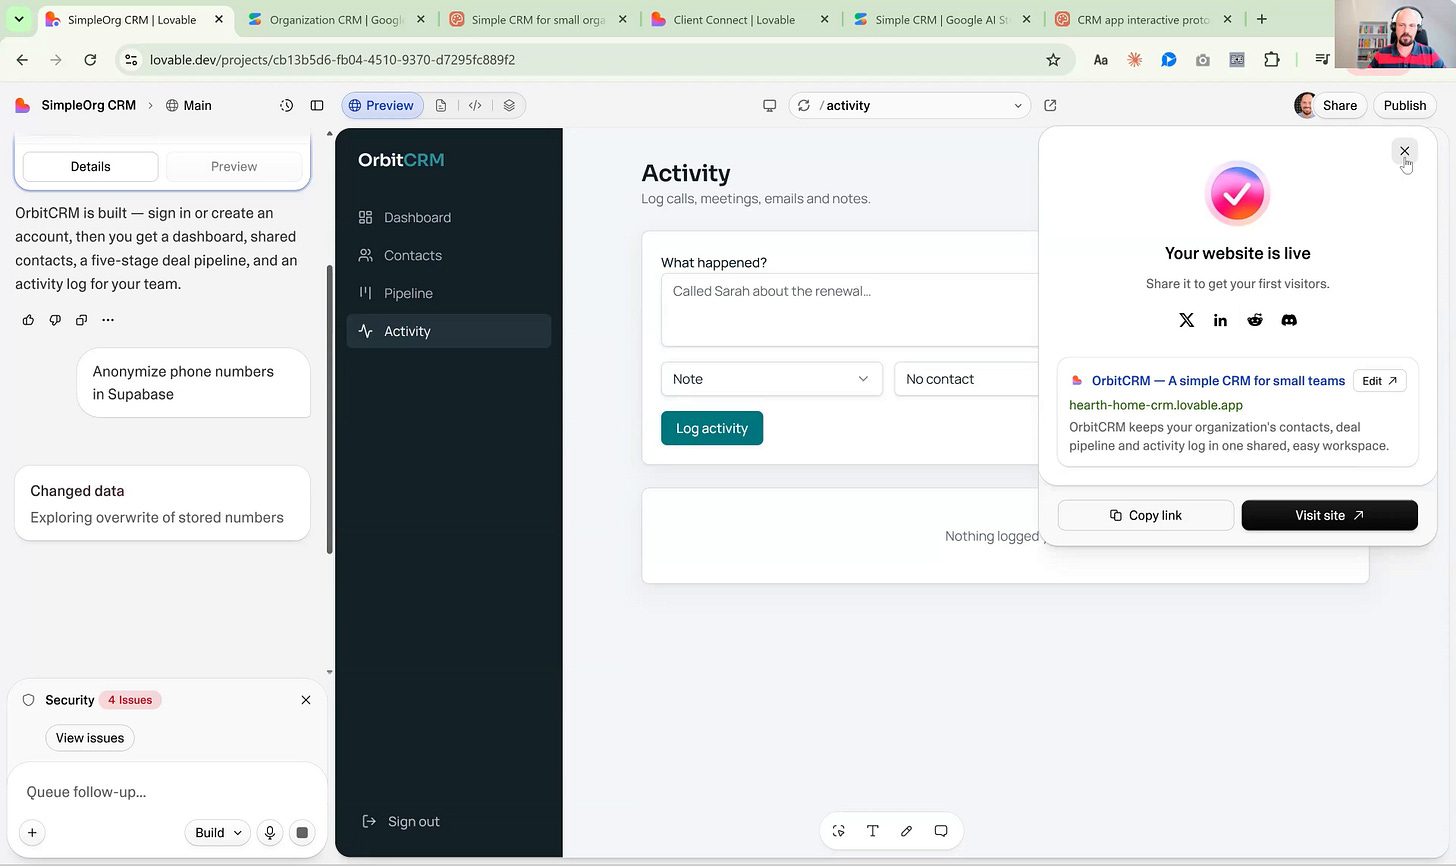This screenshot has height=866, width=1456.
Task: Open the Changed data card
Action: point(162,504)
